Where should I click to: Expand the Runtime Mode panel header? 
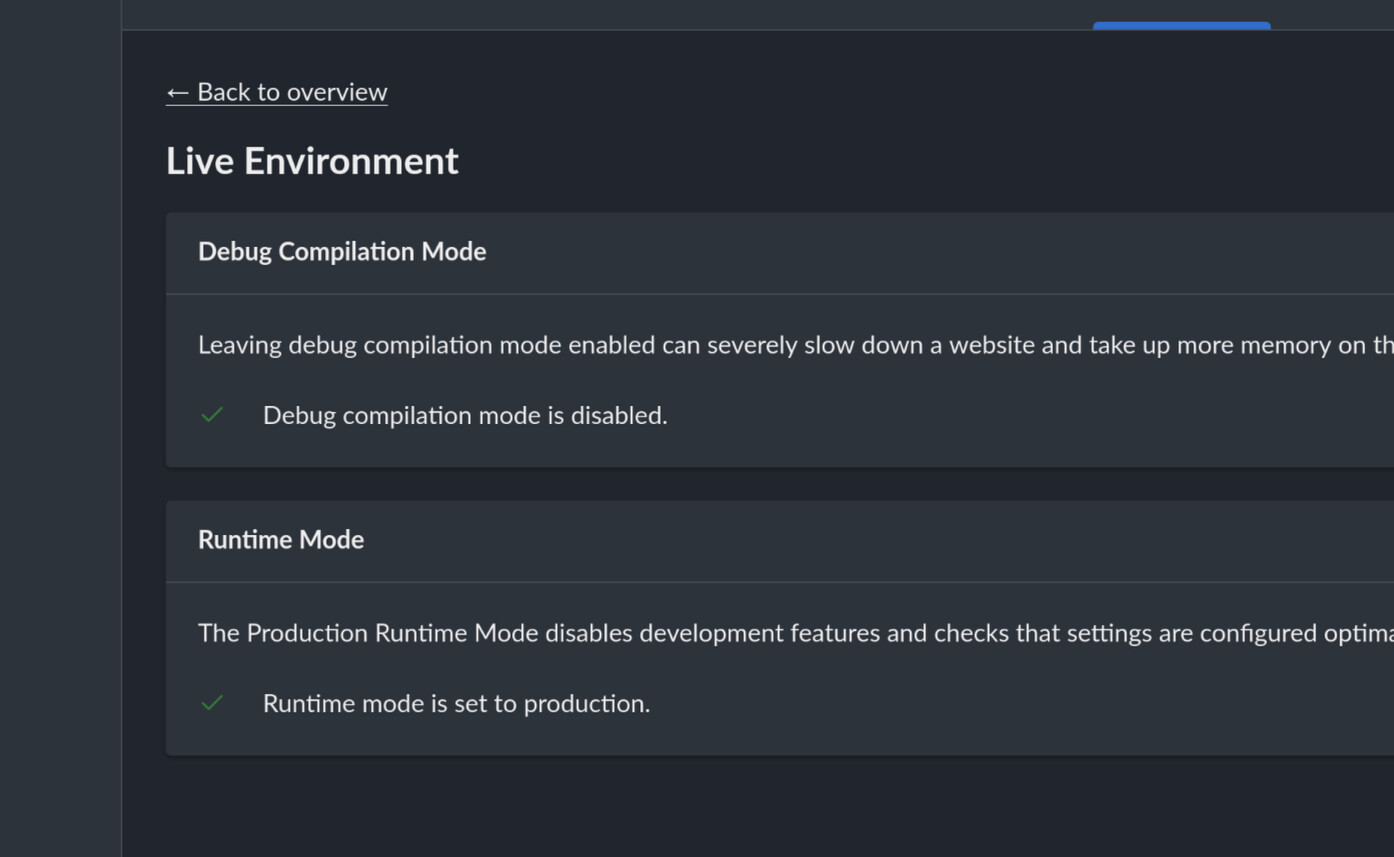(281, 539)
